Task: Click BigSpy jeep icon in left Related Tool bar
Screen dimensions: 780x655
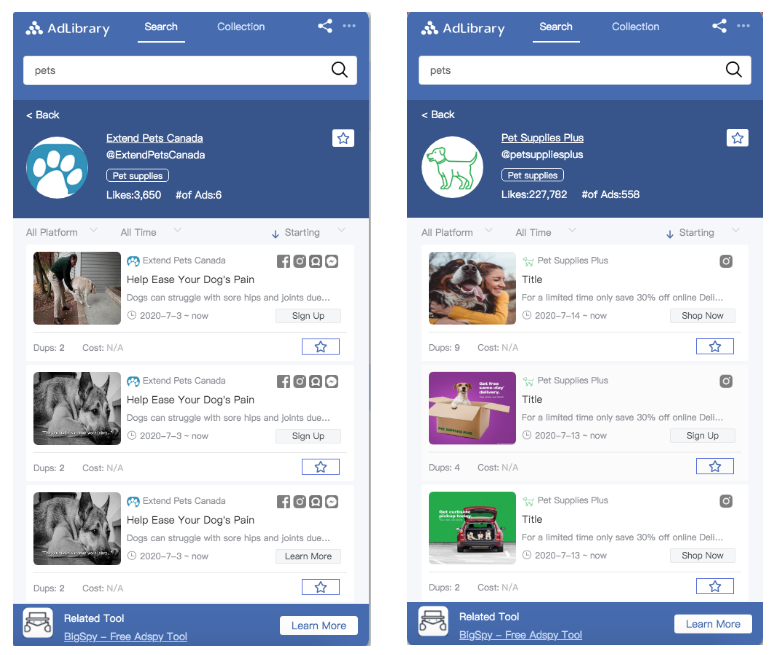Action: [x=38, y=623]
